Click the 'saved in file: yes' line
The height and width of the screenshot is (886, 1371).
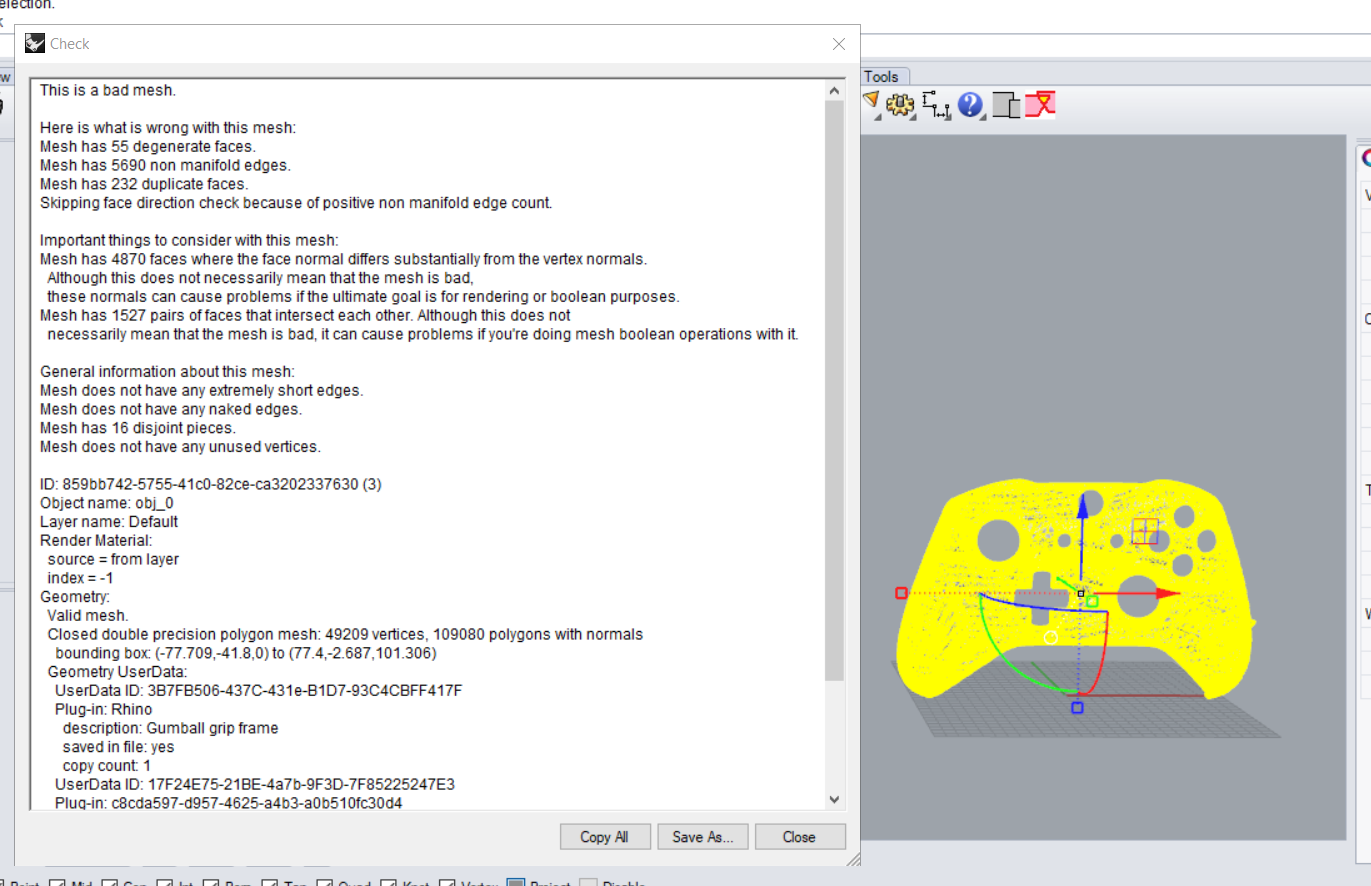coord(118,747)
